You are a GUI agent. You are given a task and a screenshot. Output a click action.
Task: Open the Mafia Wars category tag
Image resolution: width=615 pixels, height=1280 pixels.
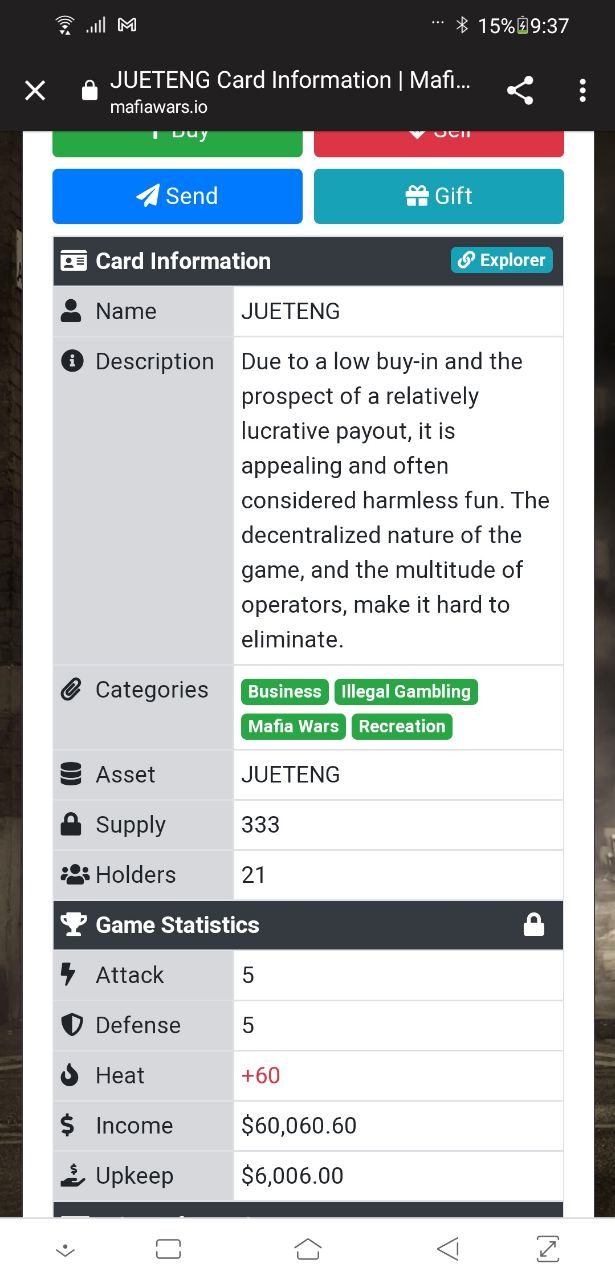click(x=293, y=726)
